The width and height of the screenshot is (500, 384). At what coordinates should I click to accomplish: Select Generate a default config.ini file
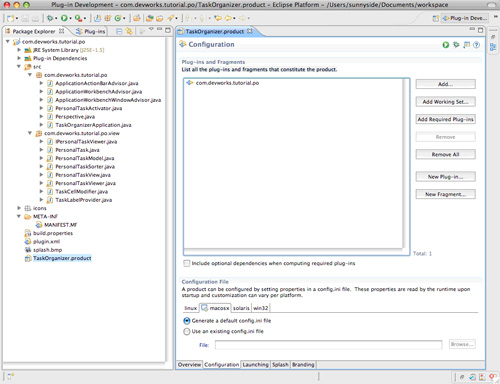tap(187, 321)
